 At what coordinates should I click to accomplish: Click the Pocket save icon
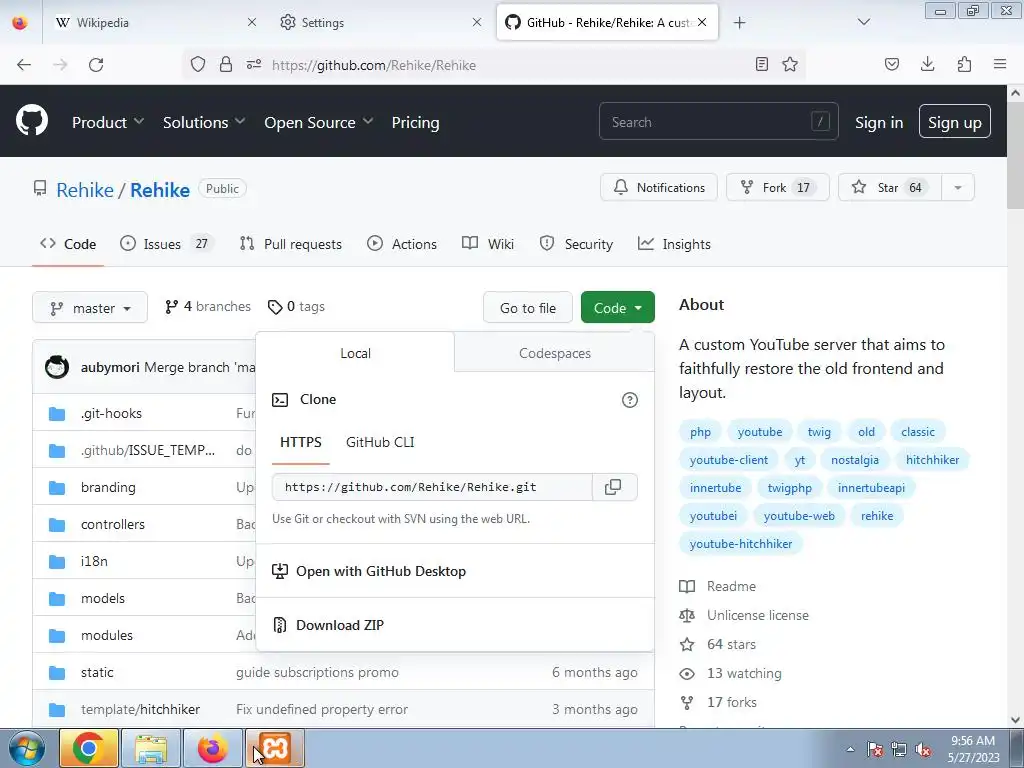pyautogui.click(x=891, y=64)
